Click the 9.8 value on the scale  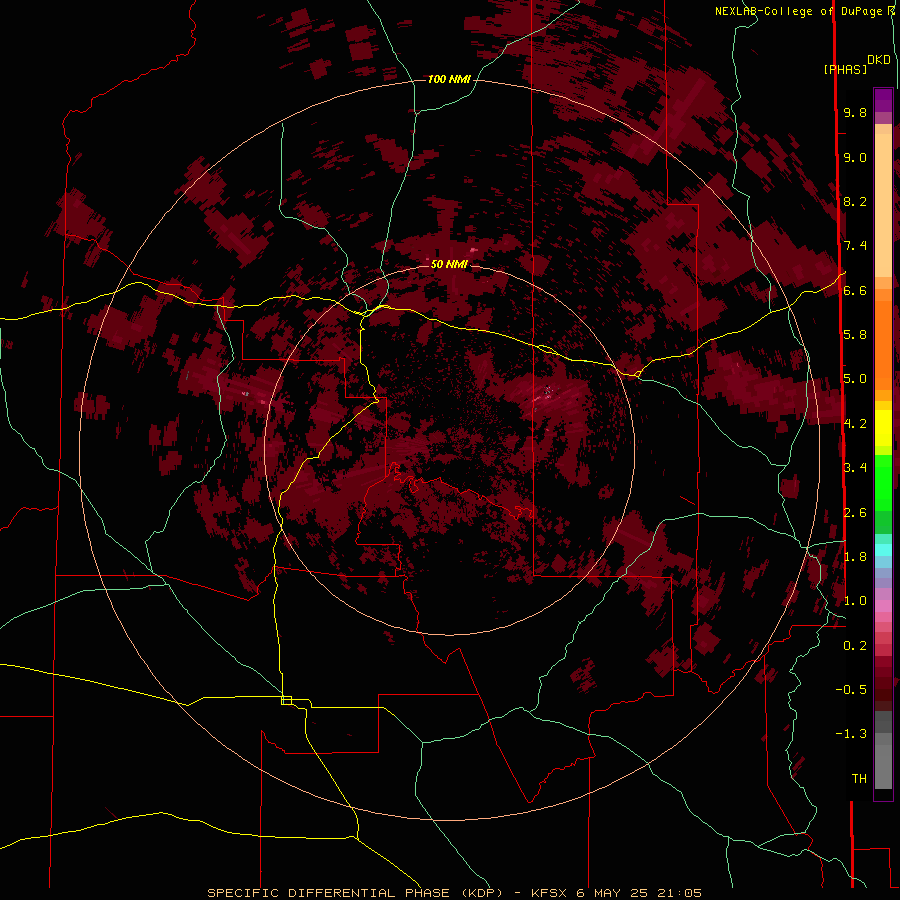click(x=855, y=112)
